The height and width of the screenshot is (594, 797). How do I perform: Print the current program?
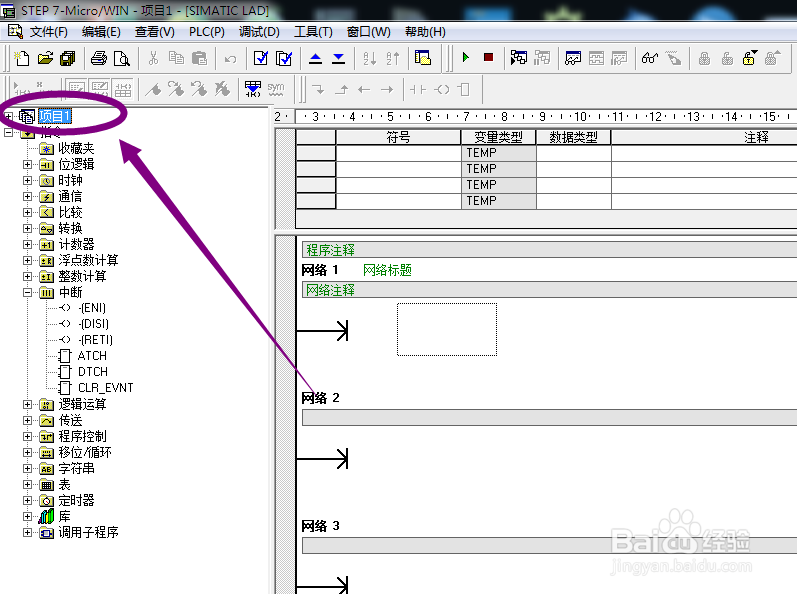[x=99, y=58]
